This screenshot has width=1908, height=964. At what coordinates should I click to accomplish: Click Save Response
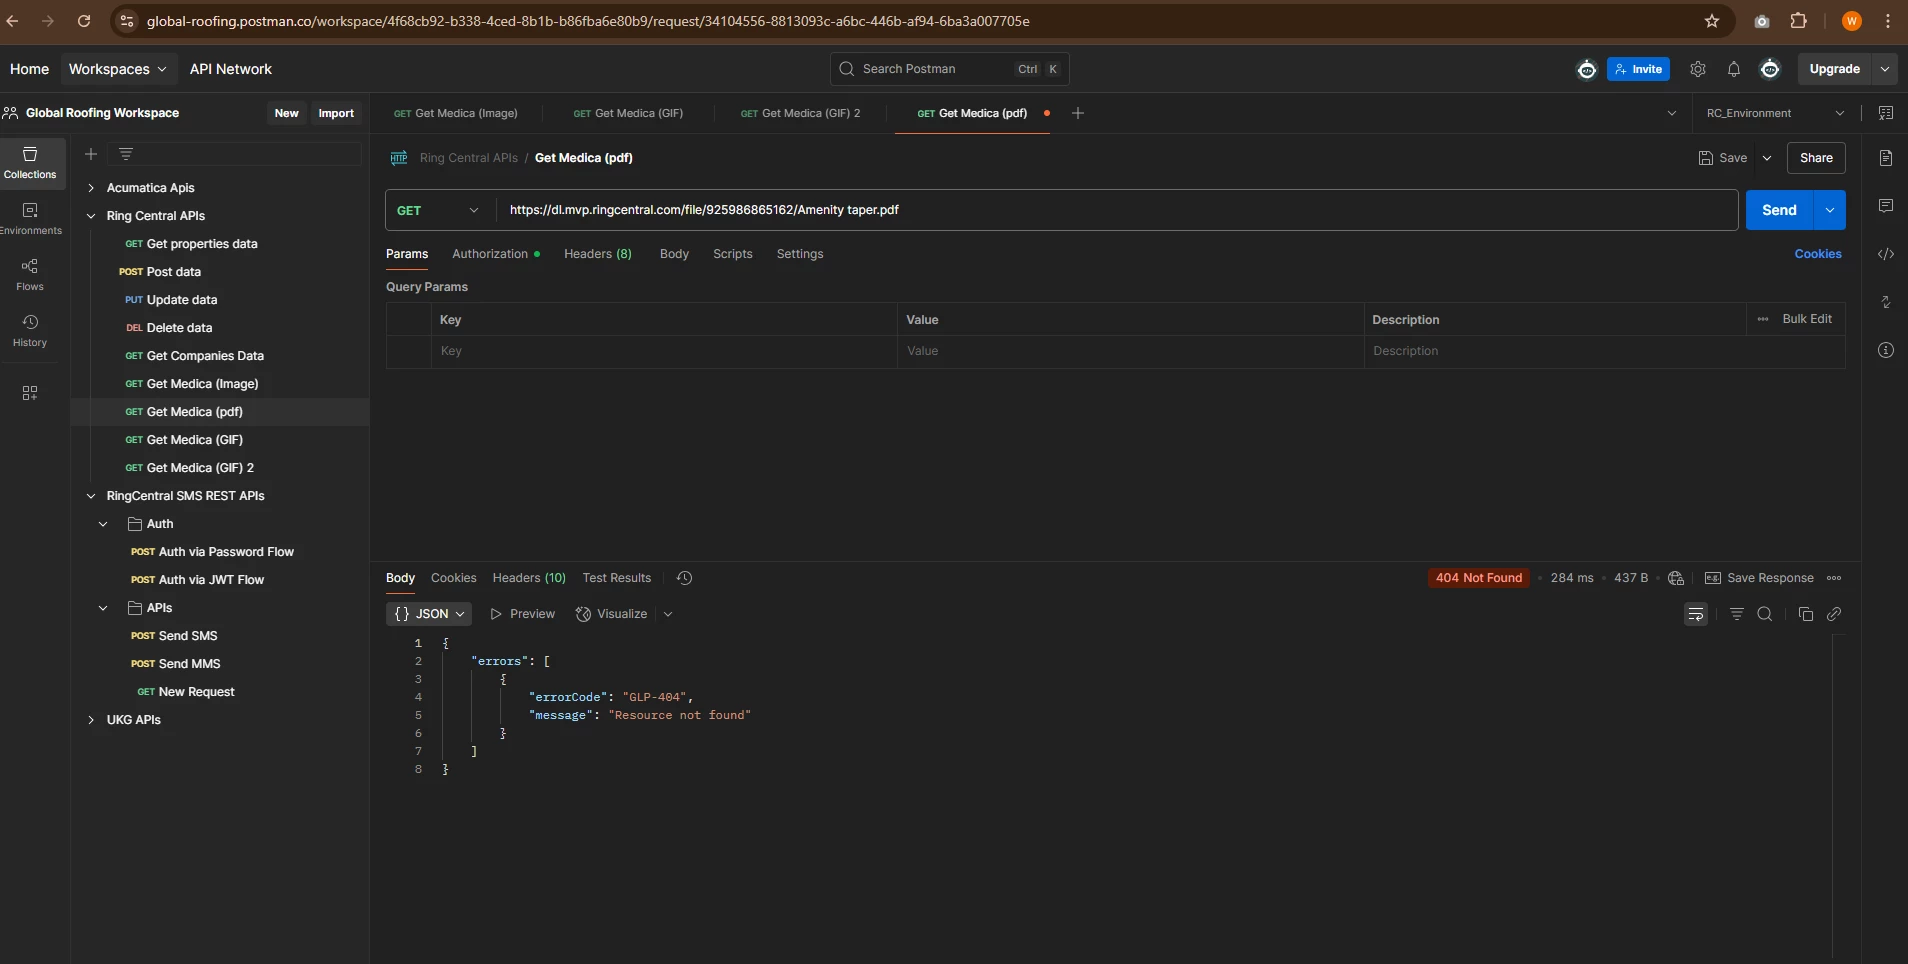pyautogui.click(x=1759, y=578)
